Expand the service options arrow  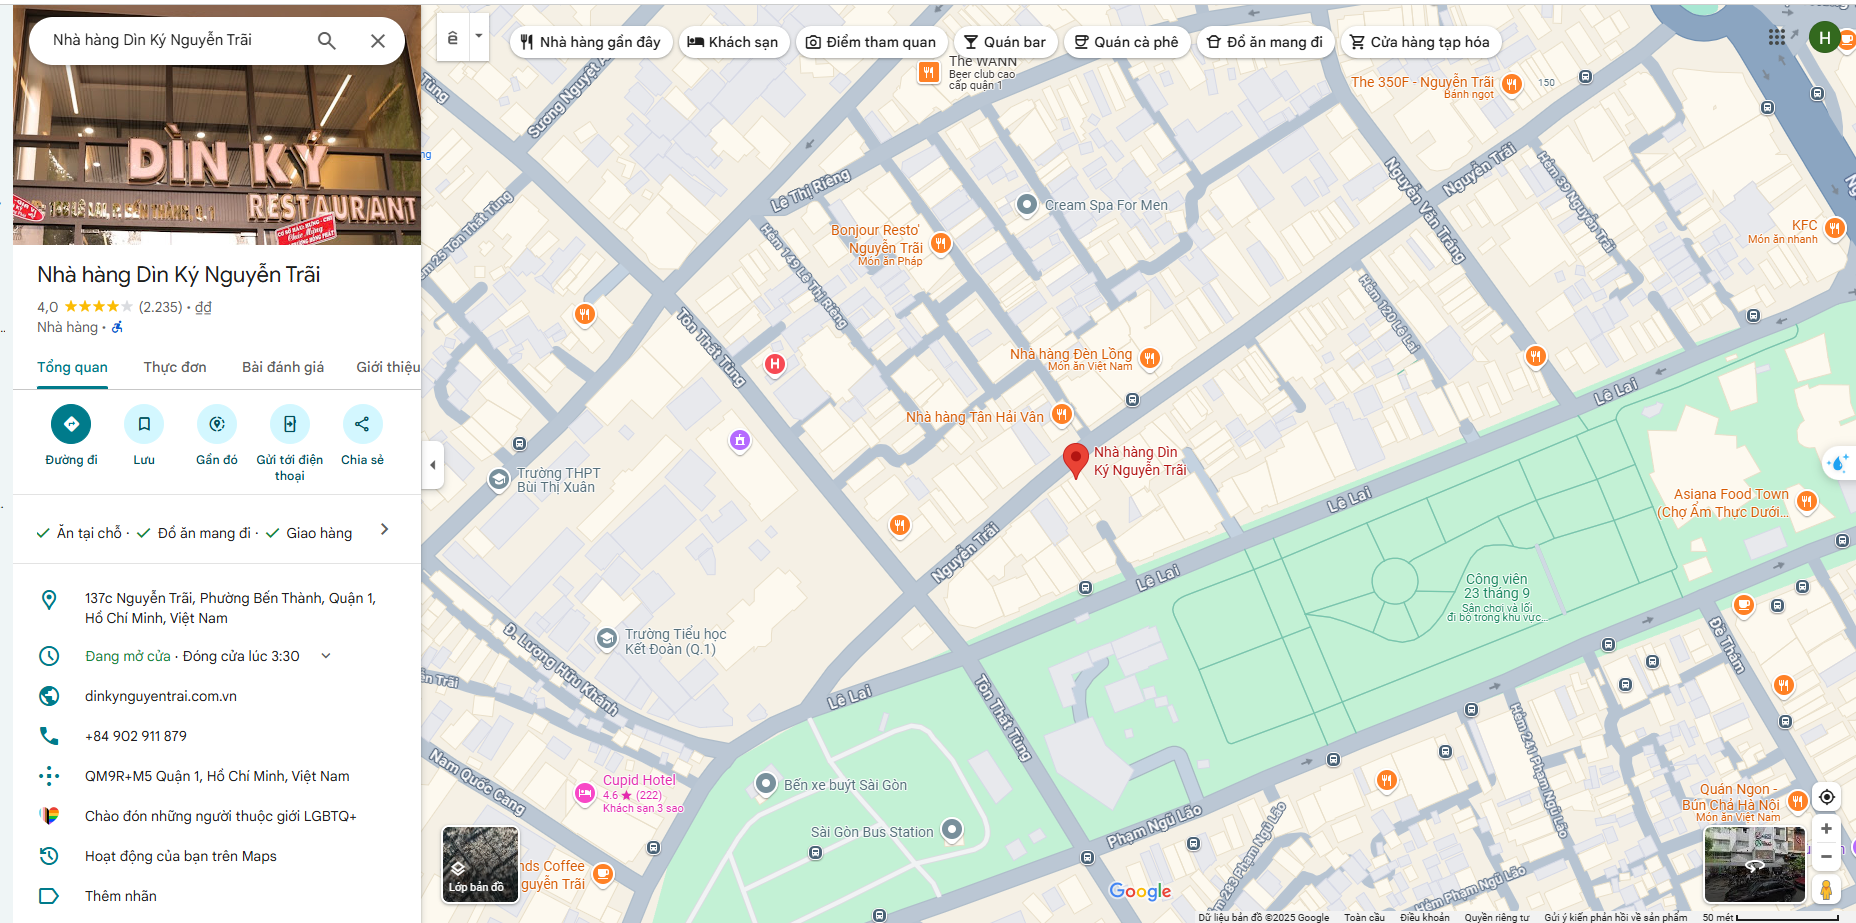pos(385,529)
